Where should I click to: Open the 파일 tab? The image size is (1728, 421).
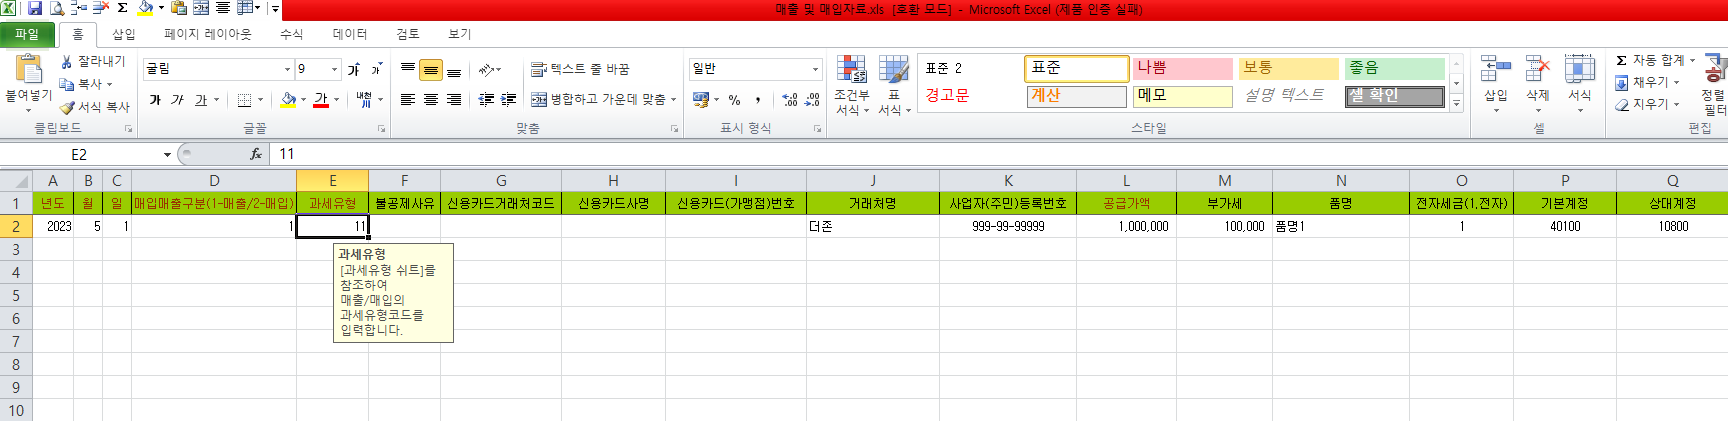27,34
